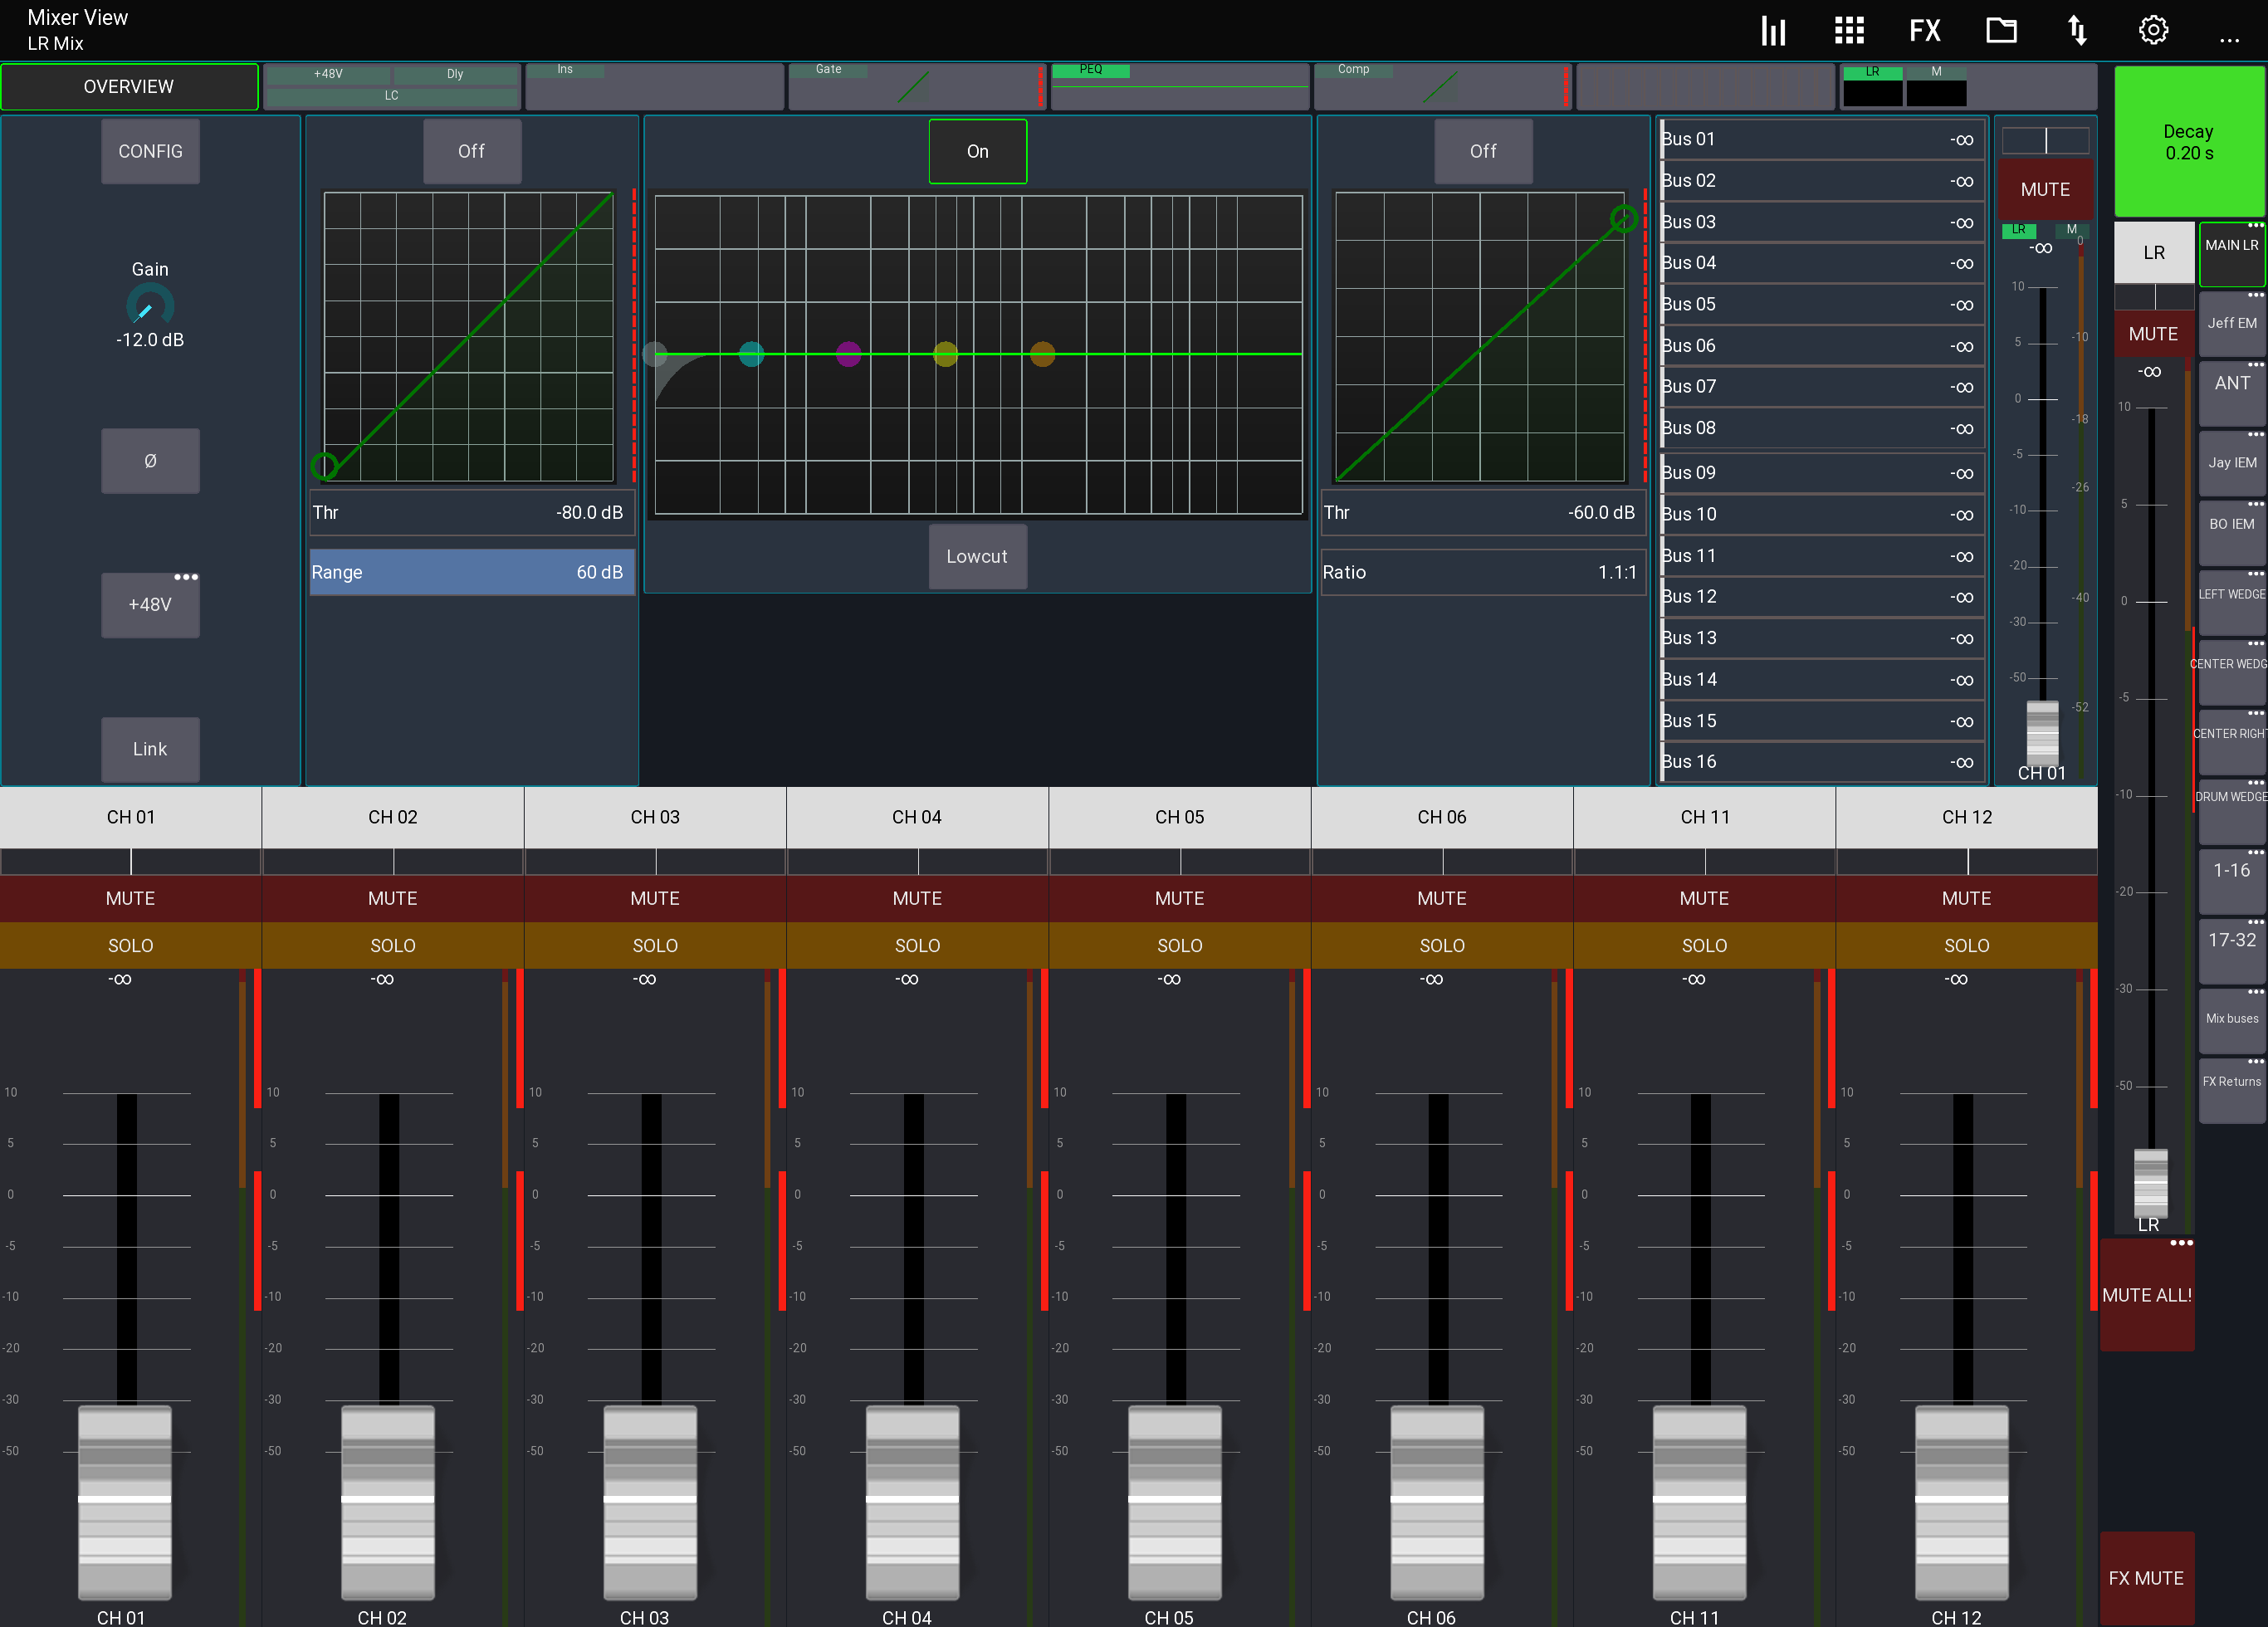Screen dimensions: 2268x1627
Task: Open the channel grid view icon
Action: pyautogui.click(x=1849, y=30)
